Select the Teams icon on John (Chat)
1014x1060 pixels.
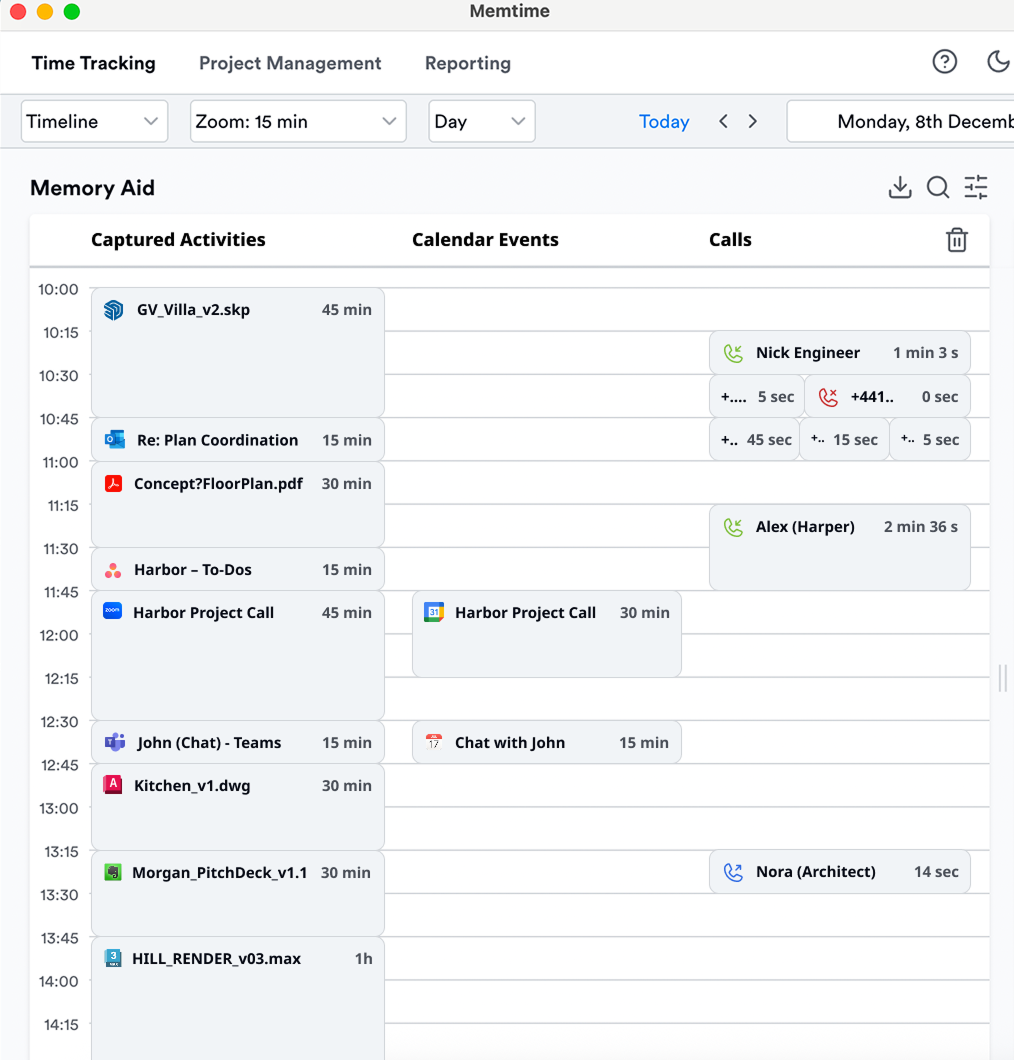pyautogui.click(x=112, y=742)
